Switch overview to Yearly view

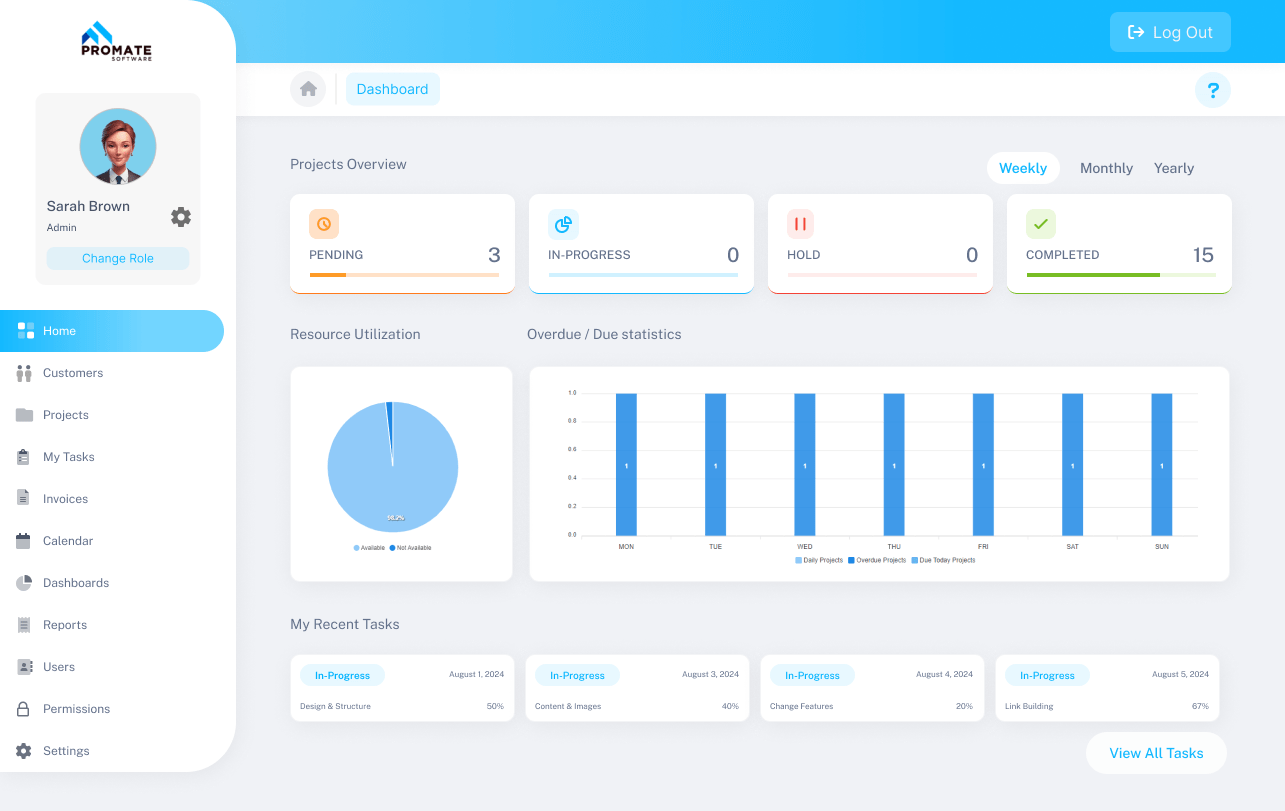[1173, 168]
